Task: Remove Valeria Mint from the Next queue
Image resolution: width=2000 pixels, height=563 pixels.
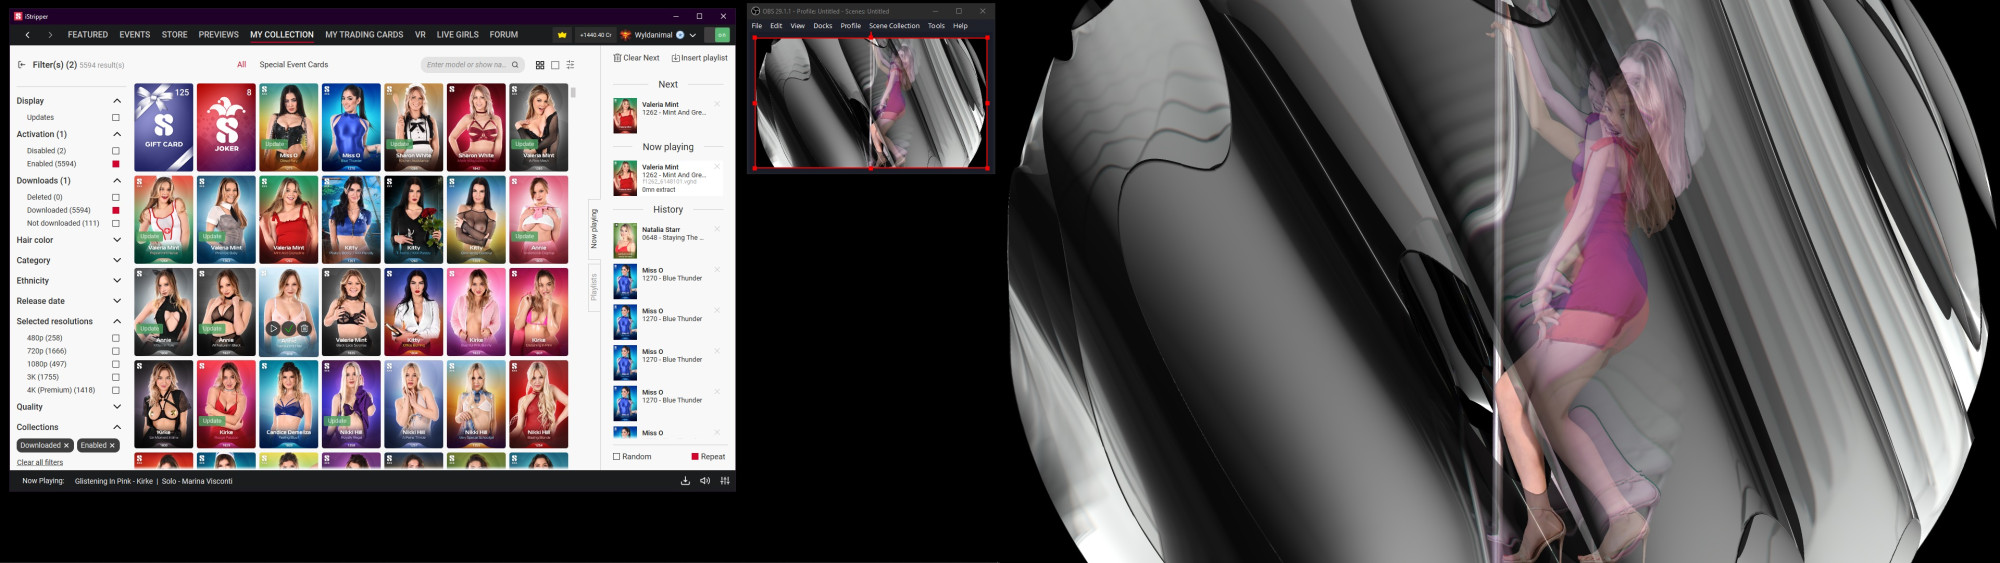Action: click(x=717, y=104)
